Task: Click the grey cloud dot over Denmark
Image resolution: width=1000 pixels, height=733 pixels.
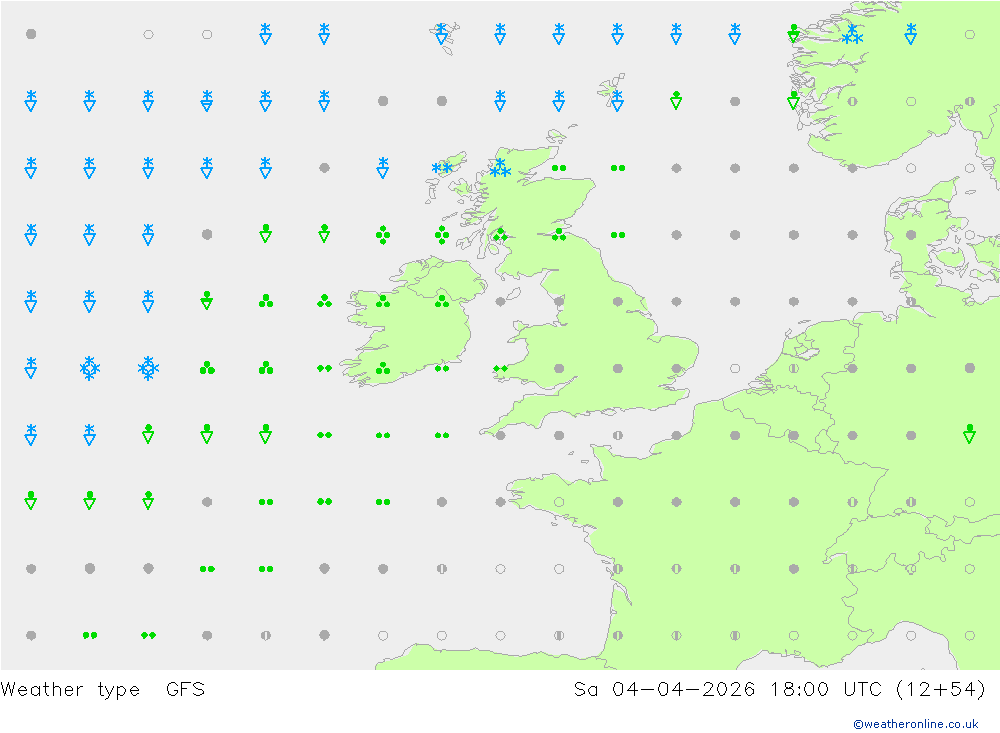Action: click(x=911, y=235)
